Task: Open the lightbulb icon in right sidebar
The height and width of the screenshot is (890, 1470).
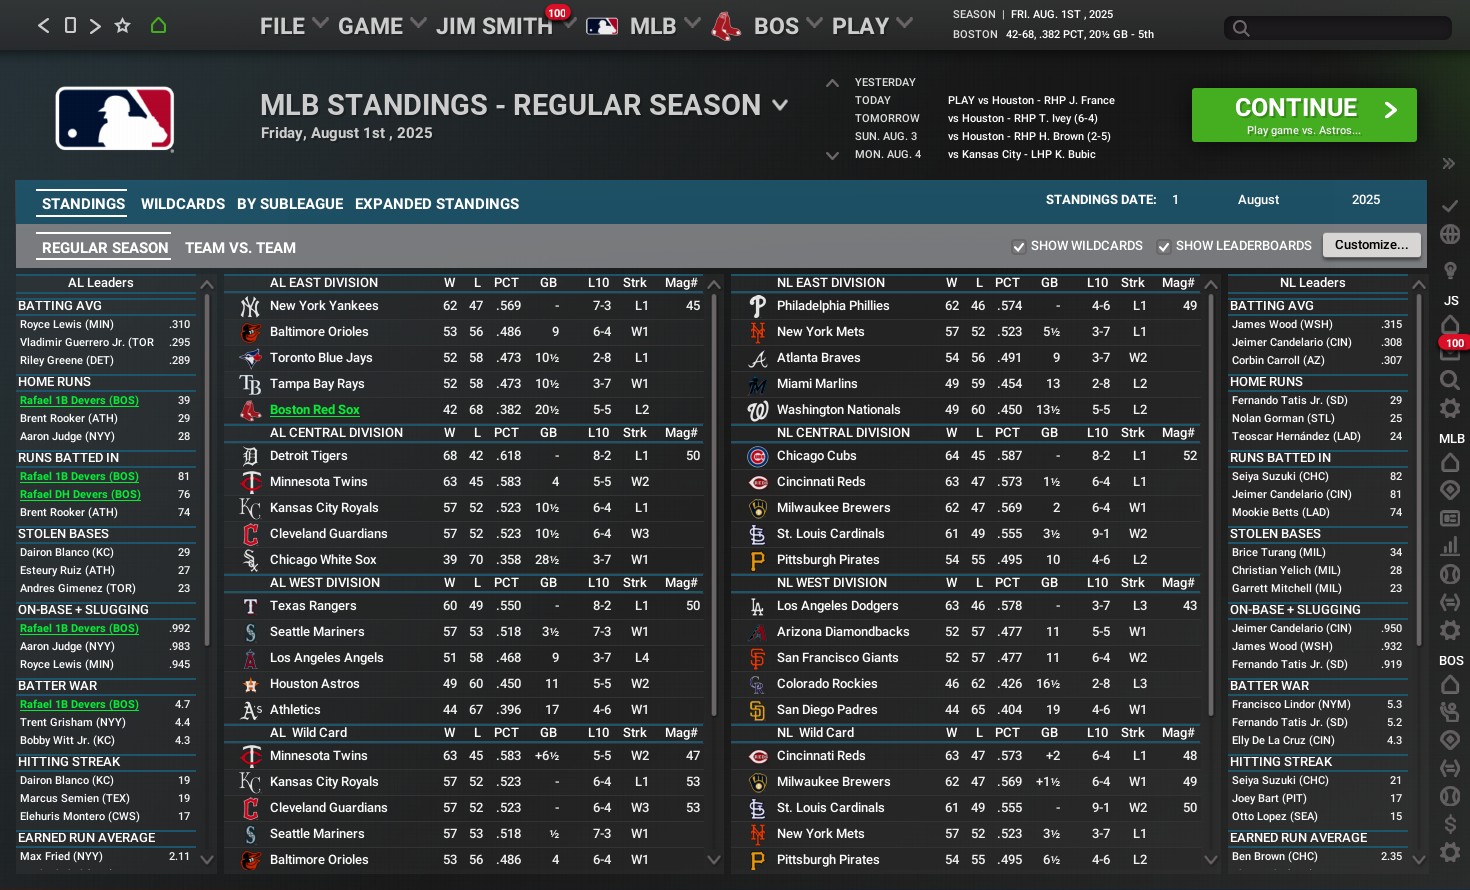Action: (1450, 270)
